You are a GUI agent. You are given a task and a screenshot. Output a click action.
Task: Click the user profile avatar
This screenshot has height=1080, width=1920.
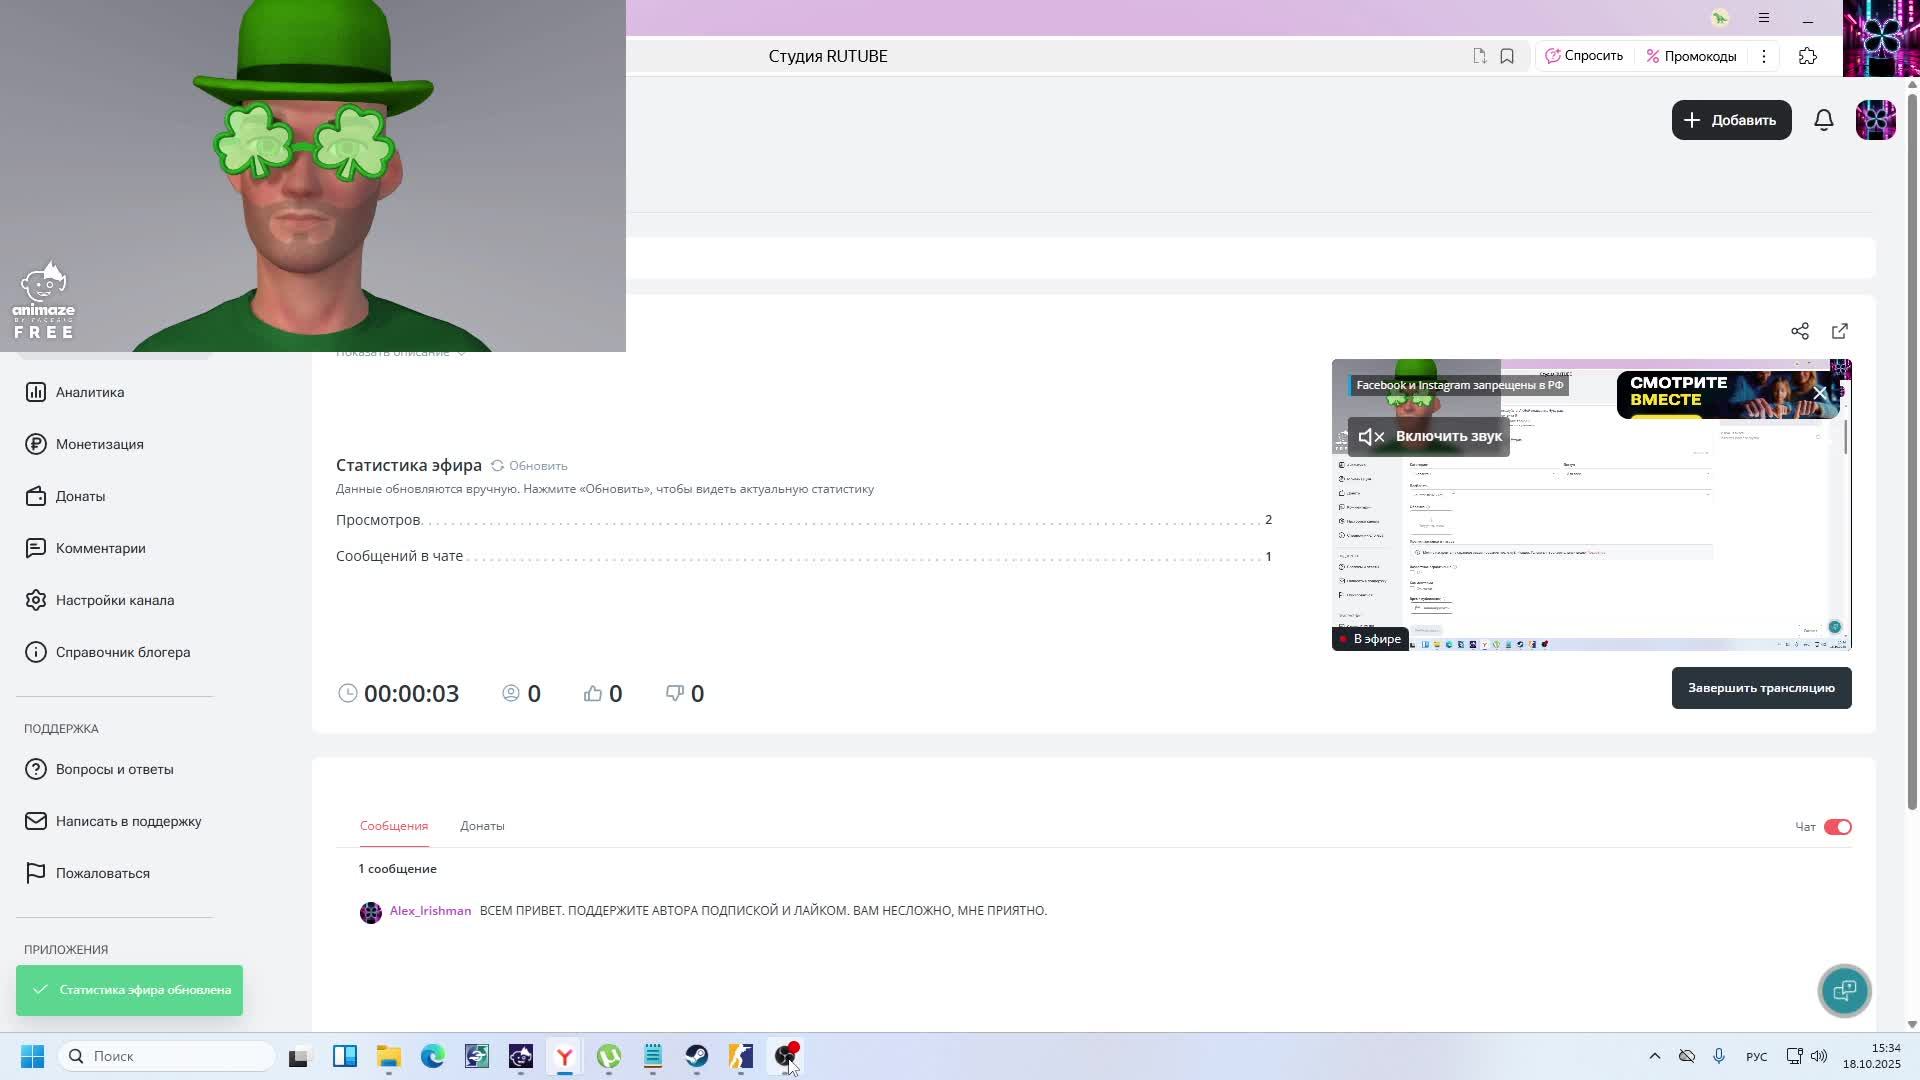(x=1875, y=120)
